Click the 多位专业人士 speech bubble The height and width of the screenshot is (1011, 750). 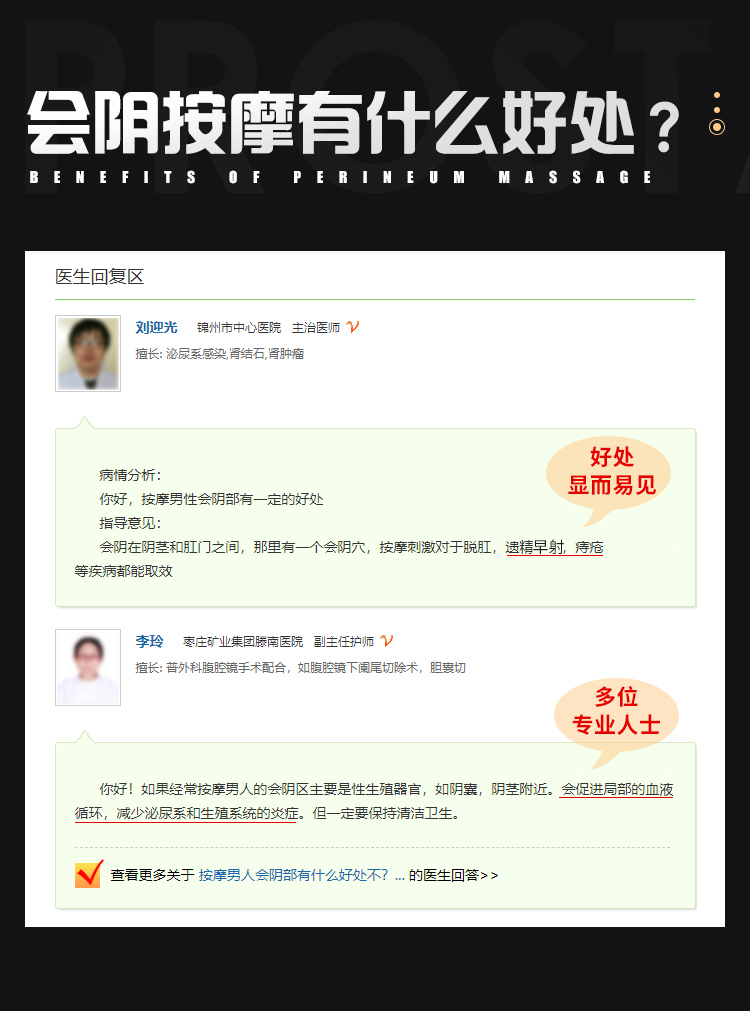coord(616,718)
